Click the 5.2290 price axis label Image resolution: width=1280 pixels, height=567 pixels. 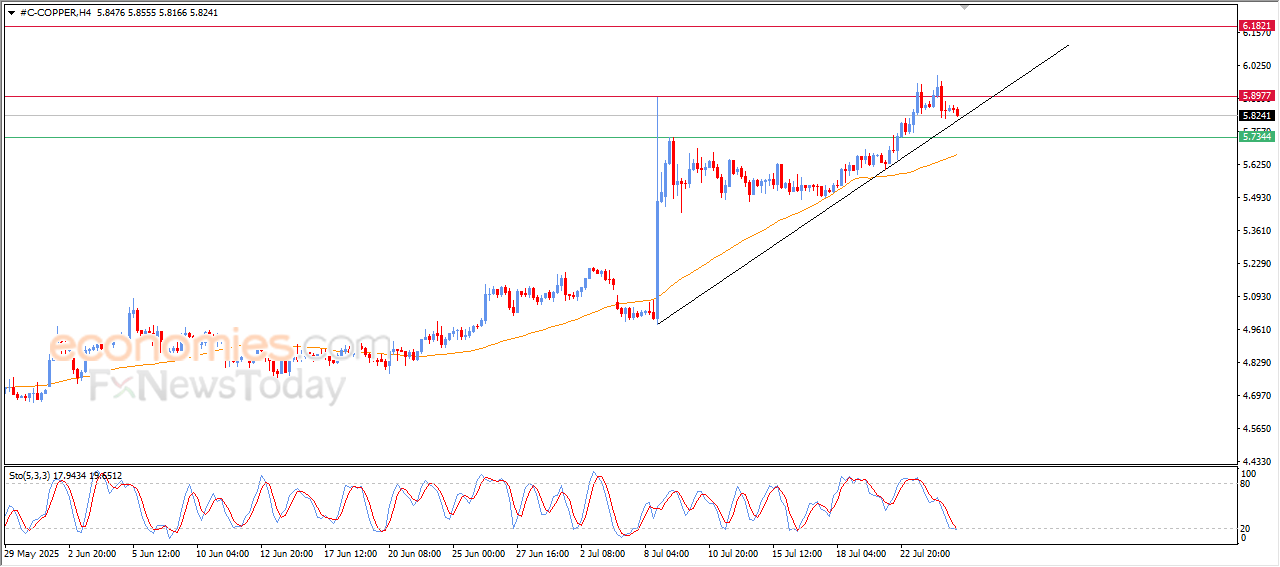click(x=1257, y=264)
